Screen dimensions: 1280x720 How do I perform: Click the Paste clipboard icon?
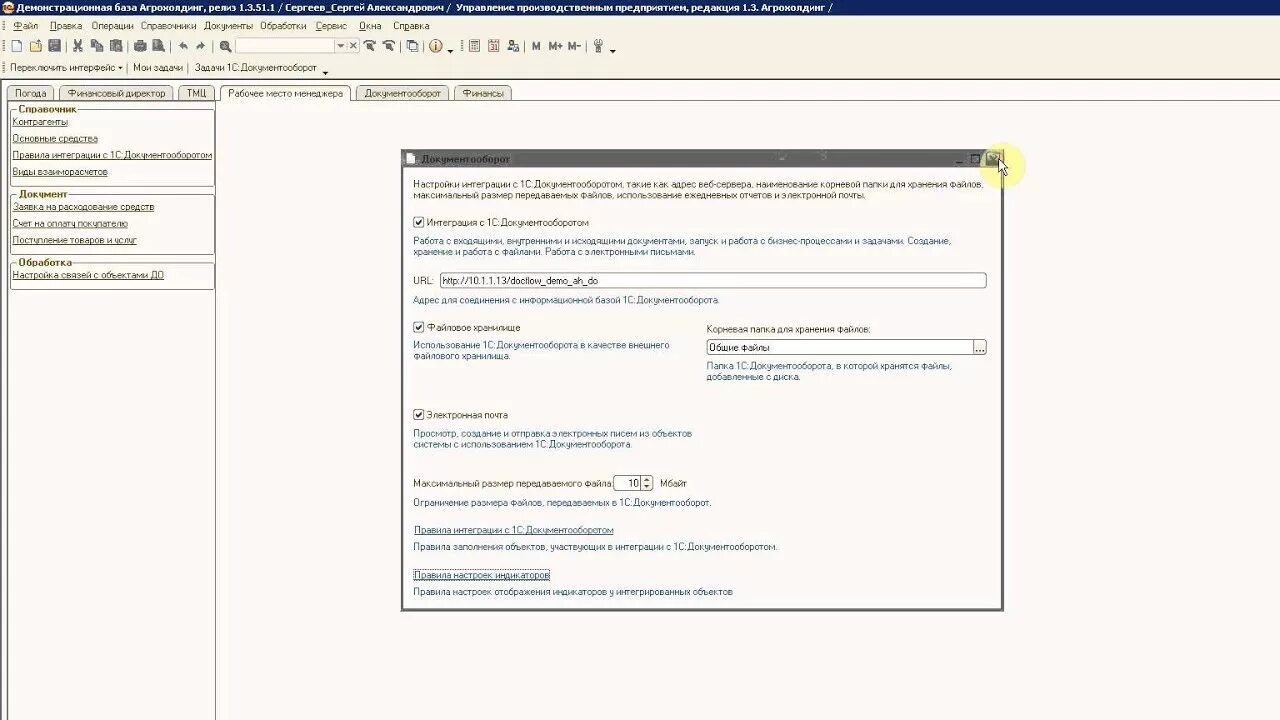coord(116,46)
